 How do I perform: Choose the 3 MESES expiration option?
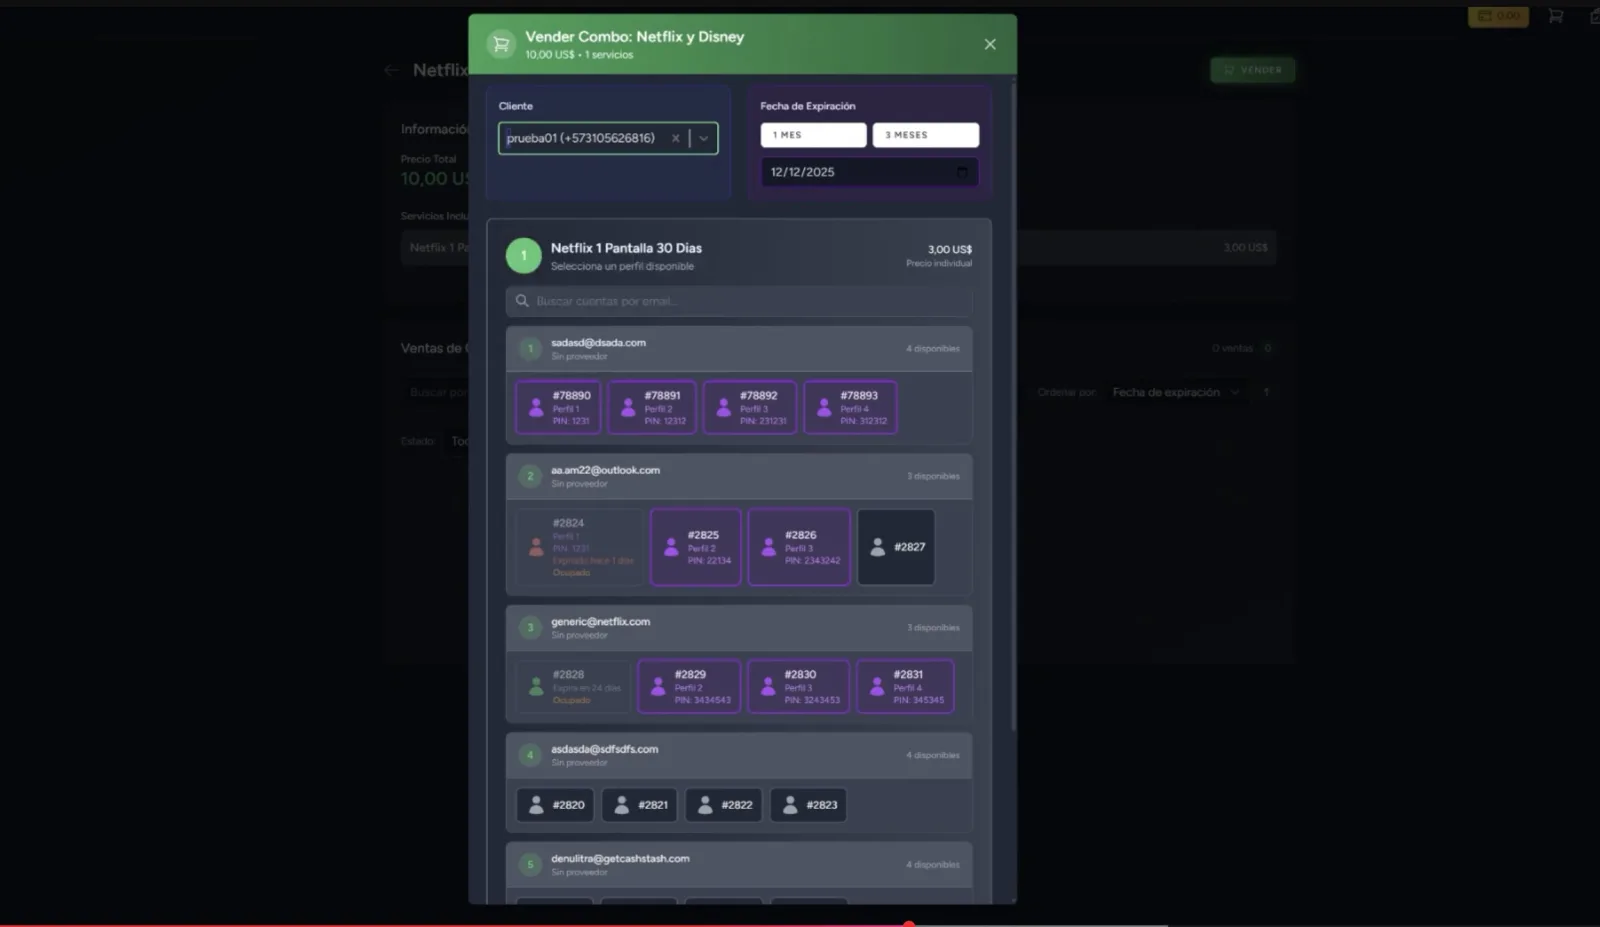[x=925, y=135]
